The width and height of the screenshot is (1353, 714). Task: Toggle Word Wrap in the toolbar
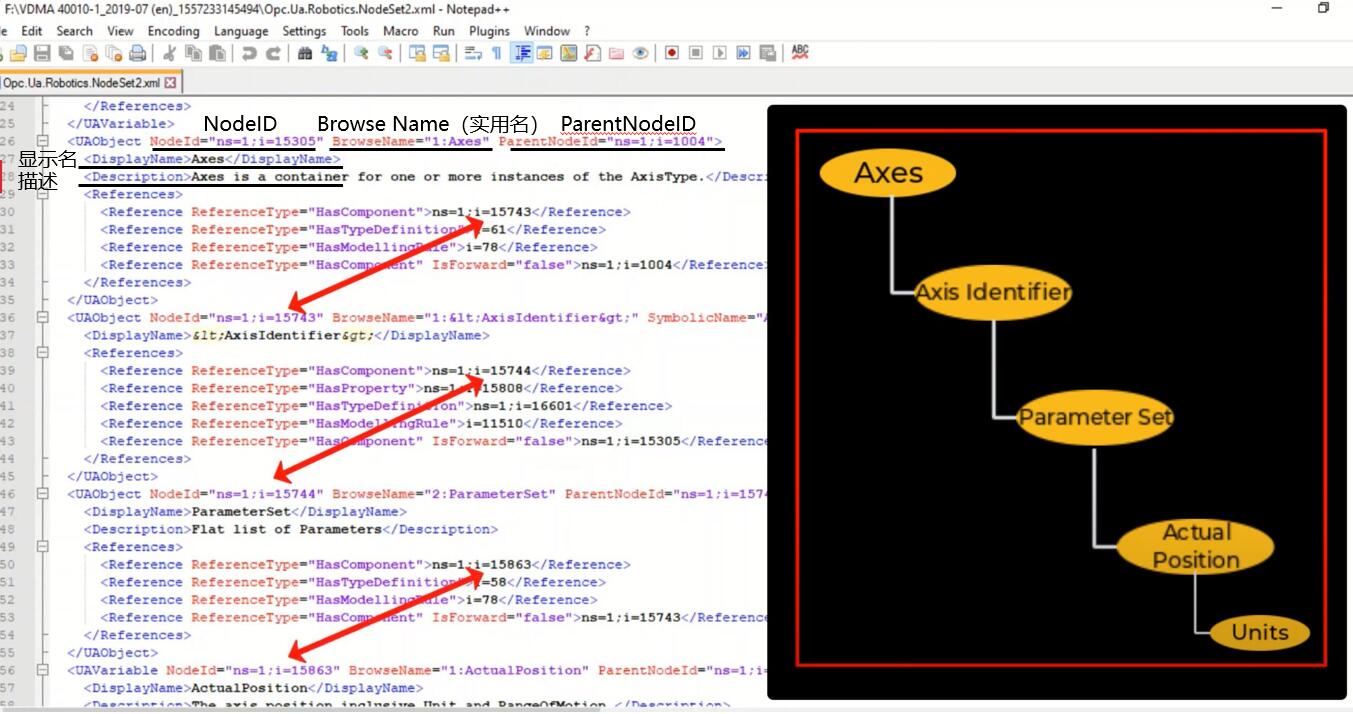click(473, 53)
